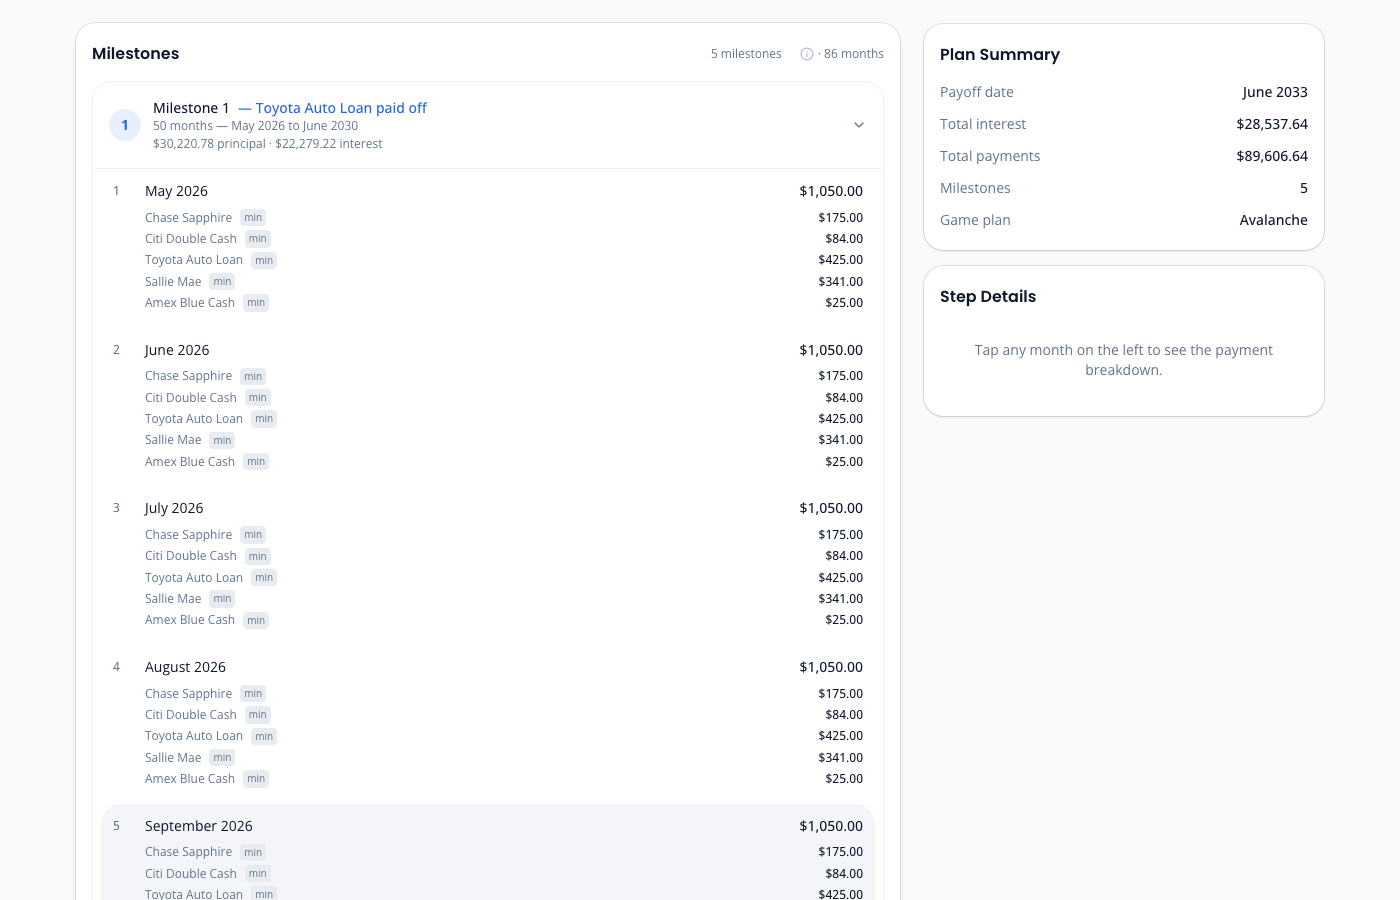Click Amex Blue Cash's min badge in July 2026
Viewport: 1400px width, 900px height.
(256, 619)
